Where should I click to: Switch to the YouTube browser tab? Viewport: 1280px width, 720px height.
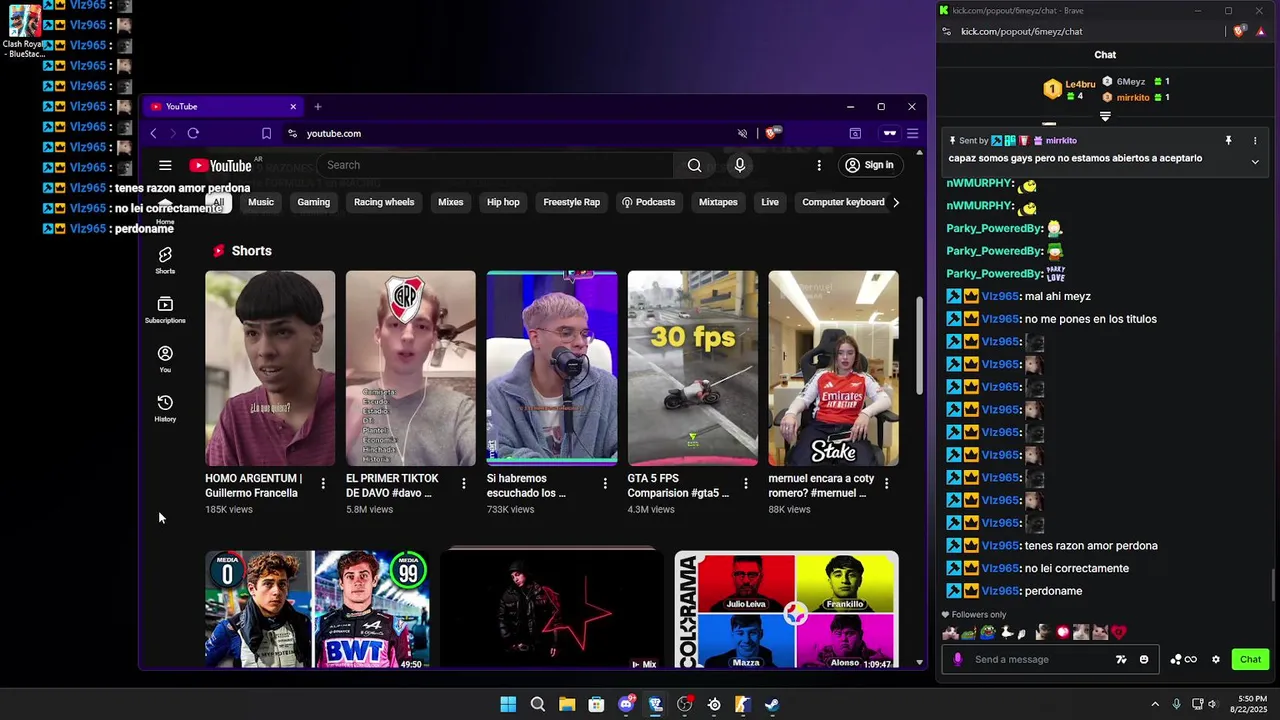click(x=220, y=107)
